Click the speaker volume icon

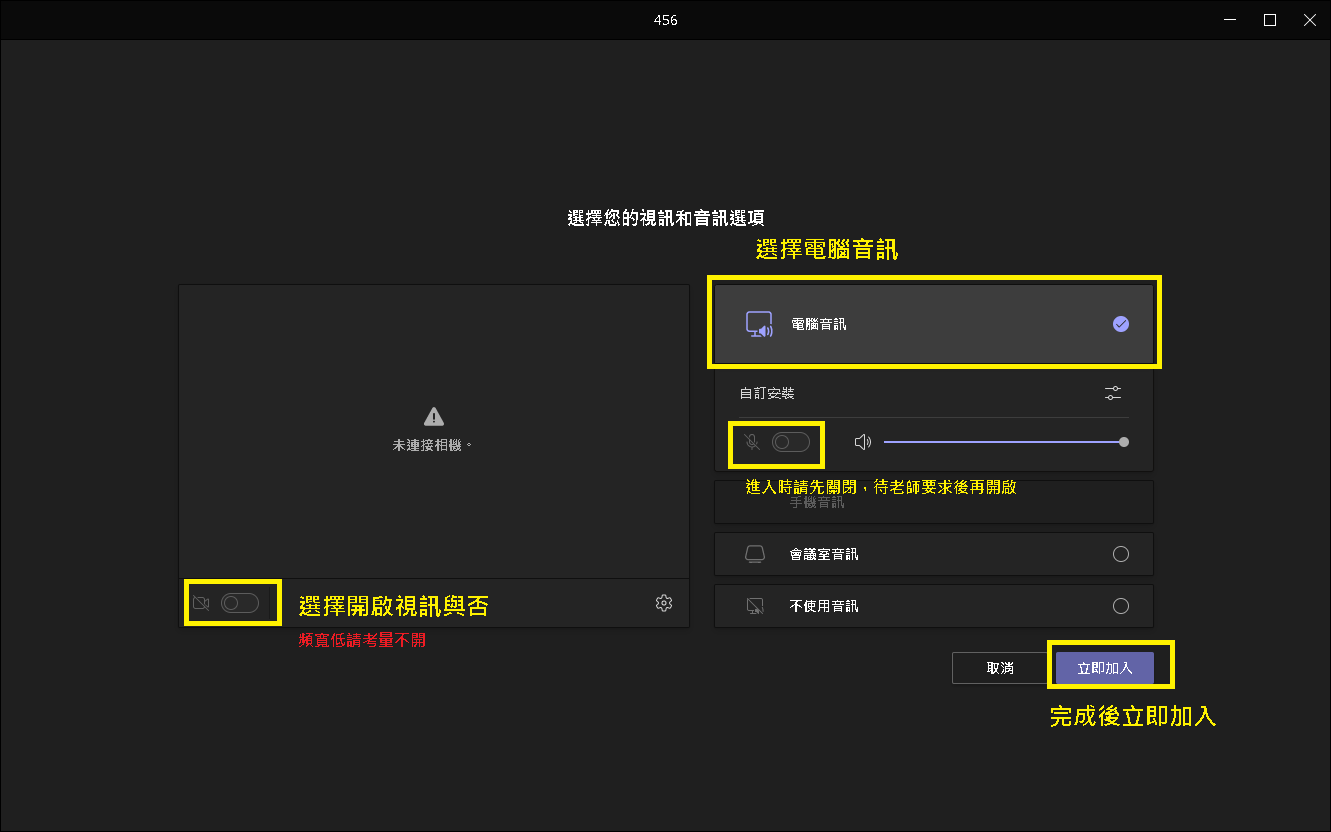pyautogui.click(x=863, y=442)
